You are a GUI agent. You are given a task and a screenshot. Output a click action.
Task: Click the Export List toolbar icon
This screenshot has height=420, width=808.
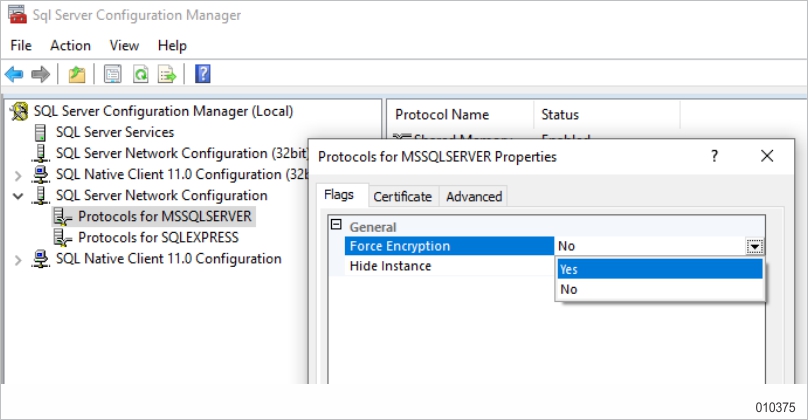167,74
